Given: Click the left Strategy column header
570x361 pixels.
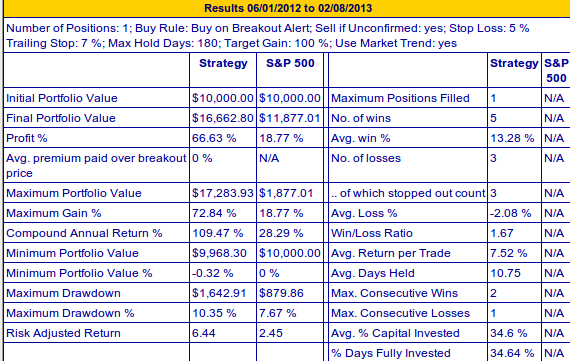Looking at the screenshot, I should pos(223,63).
